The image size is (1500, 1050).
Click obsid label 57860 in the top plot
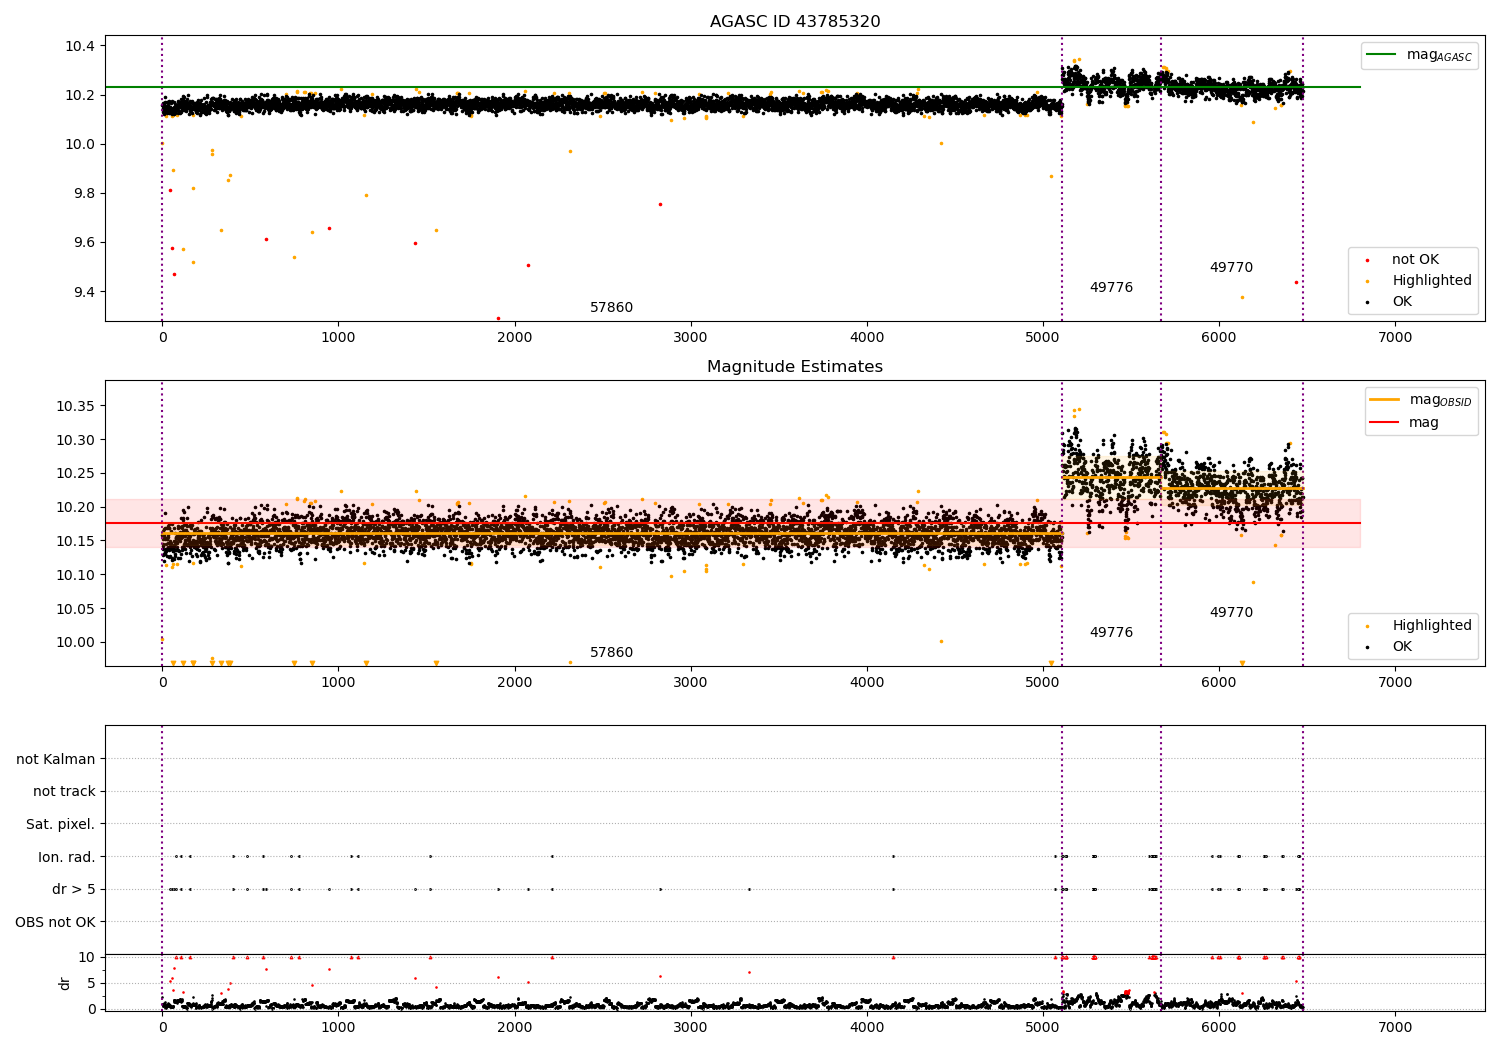[x=611, y=308]
